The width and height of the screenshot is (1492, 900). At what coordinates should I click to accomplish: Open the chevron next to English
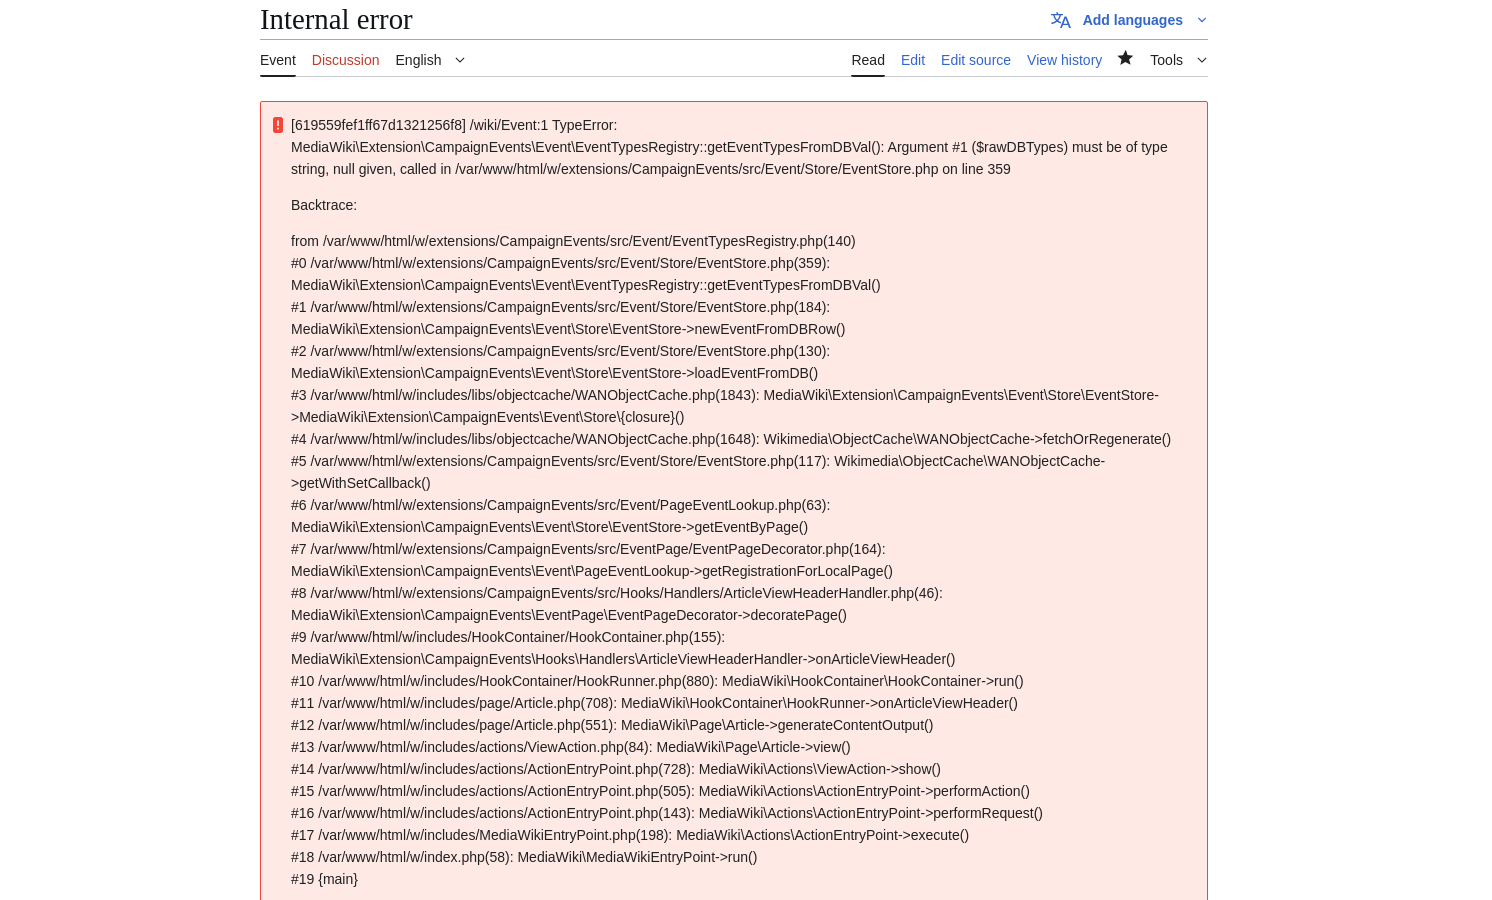coord(460,60)
